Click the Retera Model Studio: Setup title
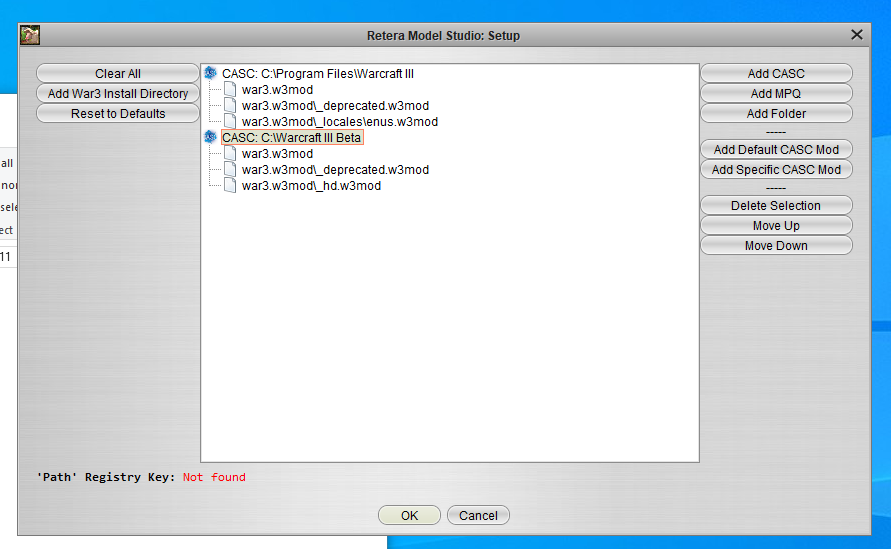 (443, 35)
